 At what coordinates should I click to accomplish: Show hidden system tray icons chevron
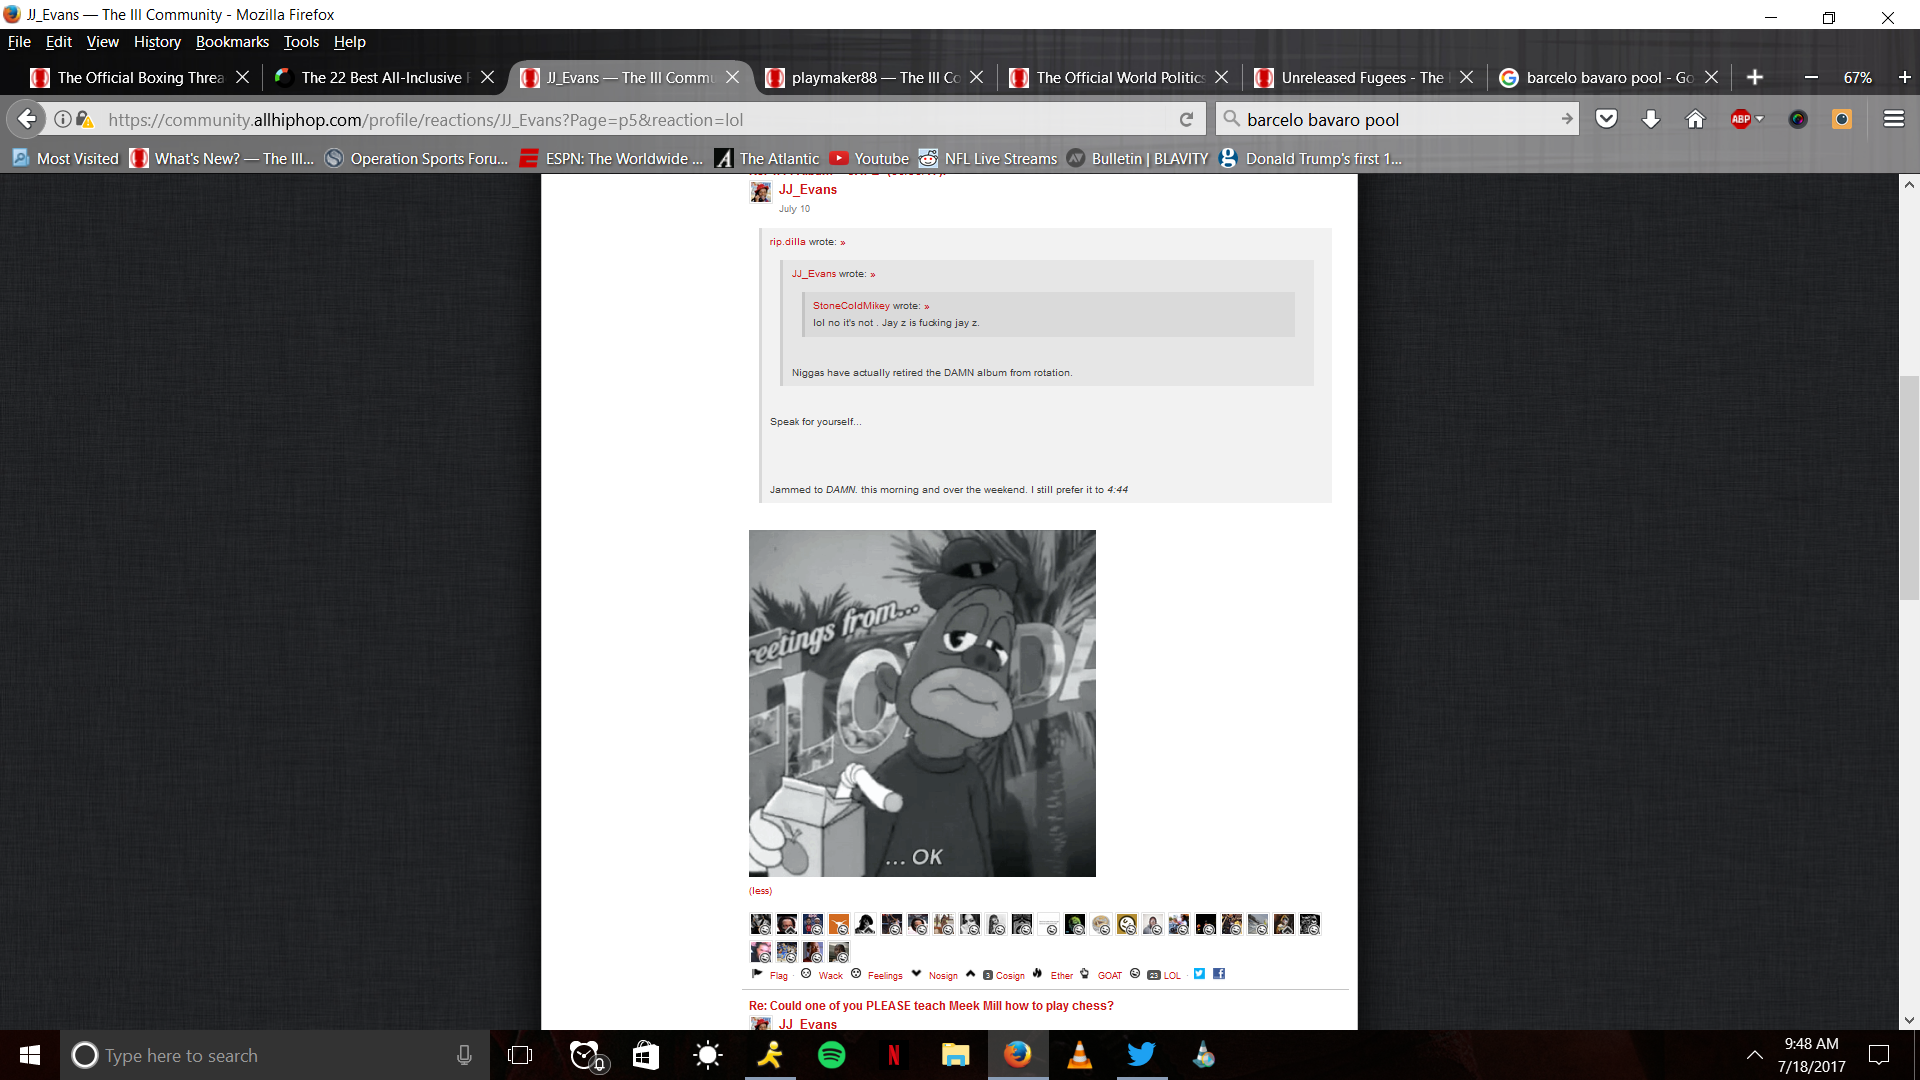point(1754,1055)
